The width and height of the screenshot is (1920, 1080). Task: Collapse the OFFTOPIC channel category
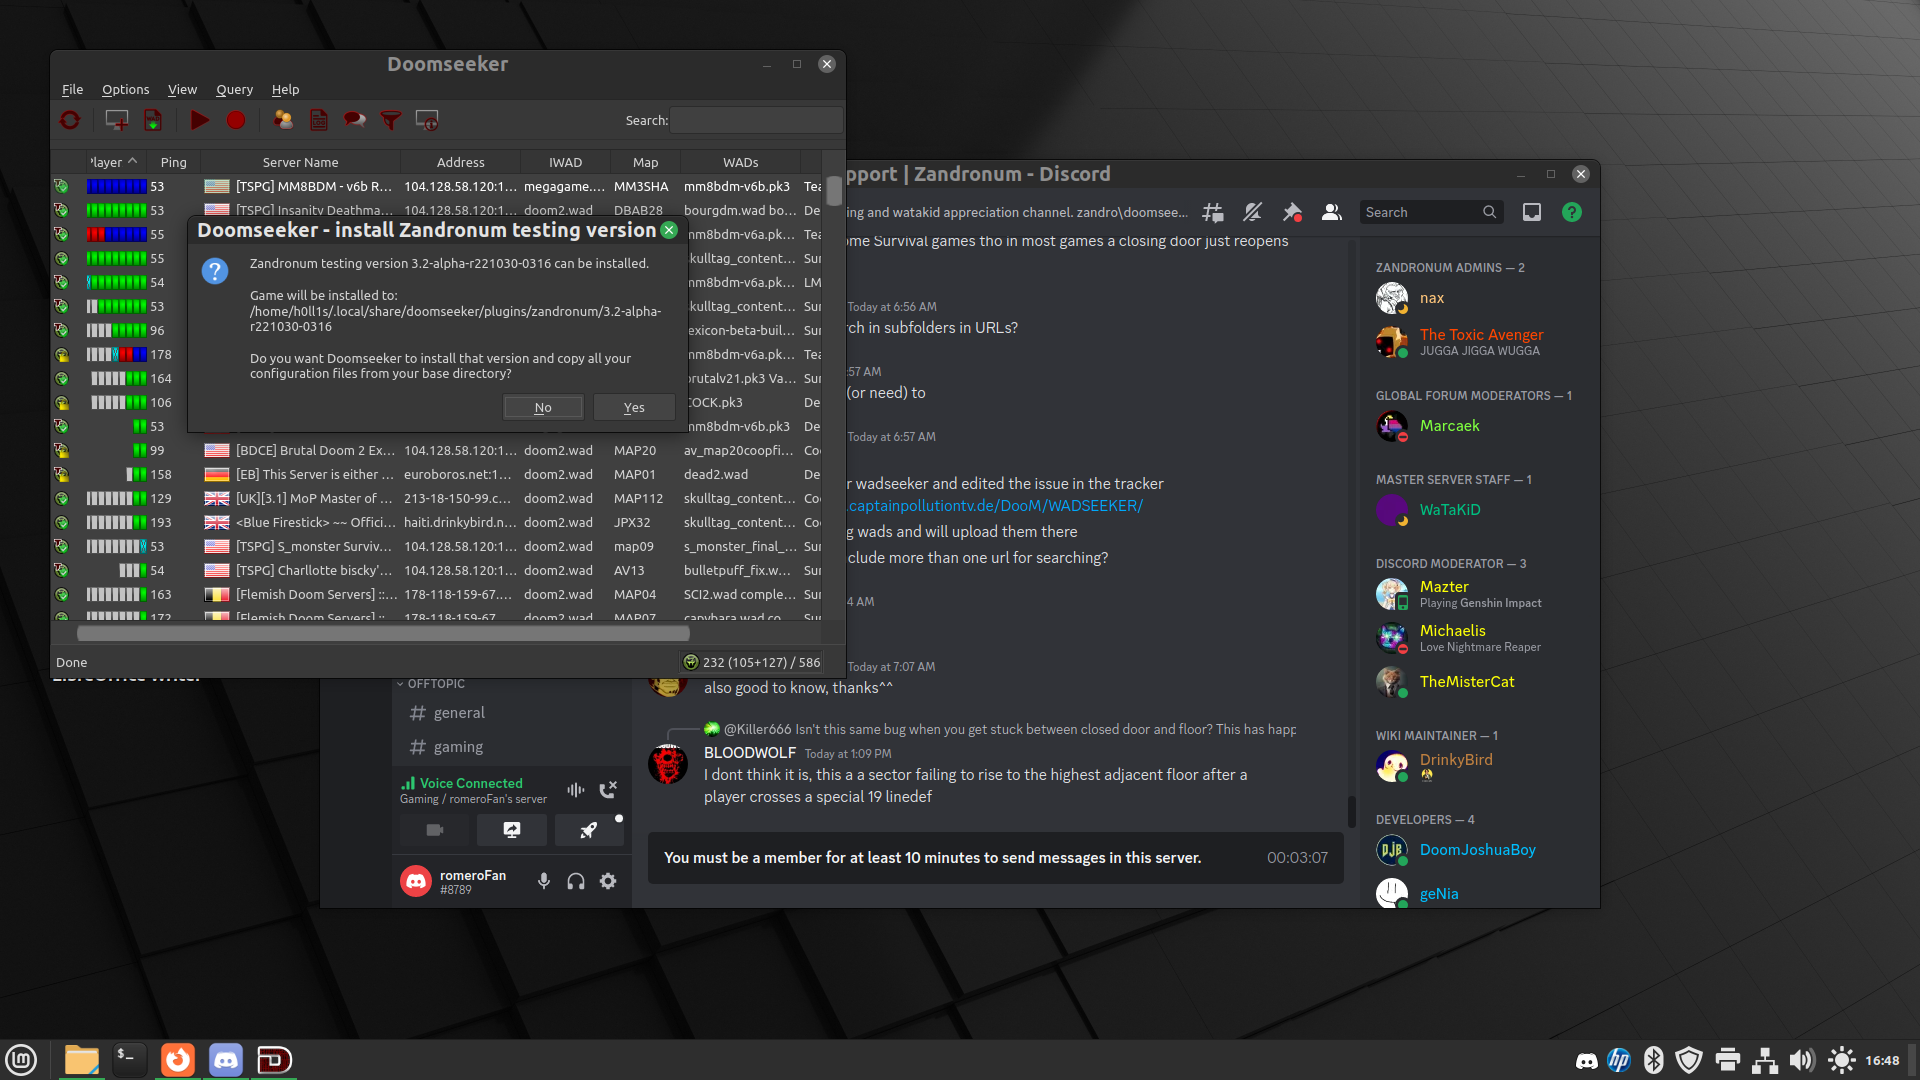tap(435, 684)
